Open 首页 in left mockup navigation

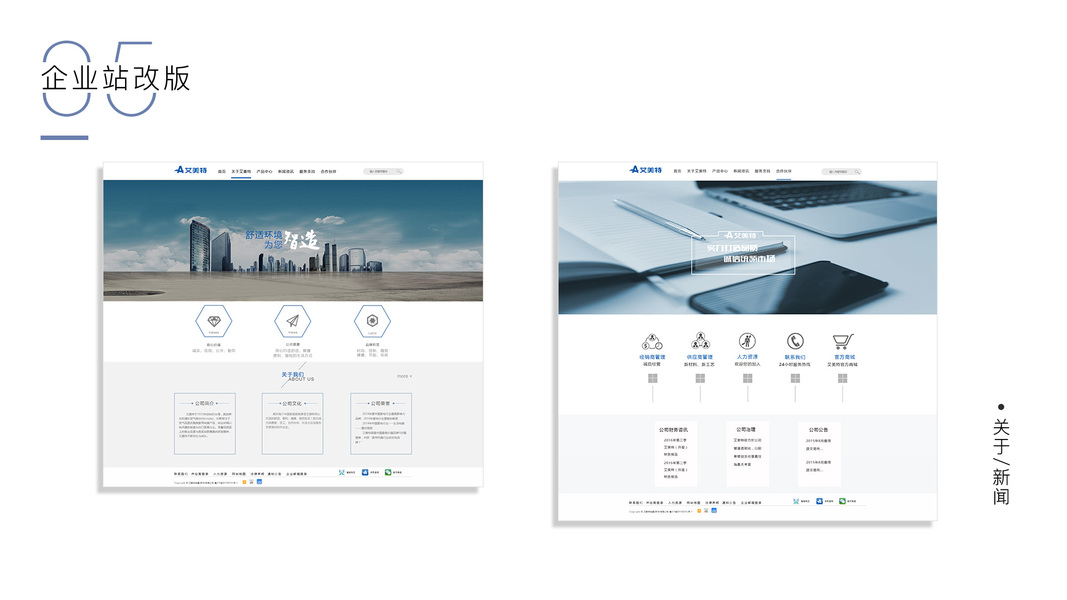click(222, 171)
